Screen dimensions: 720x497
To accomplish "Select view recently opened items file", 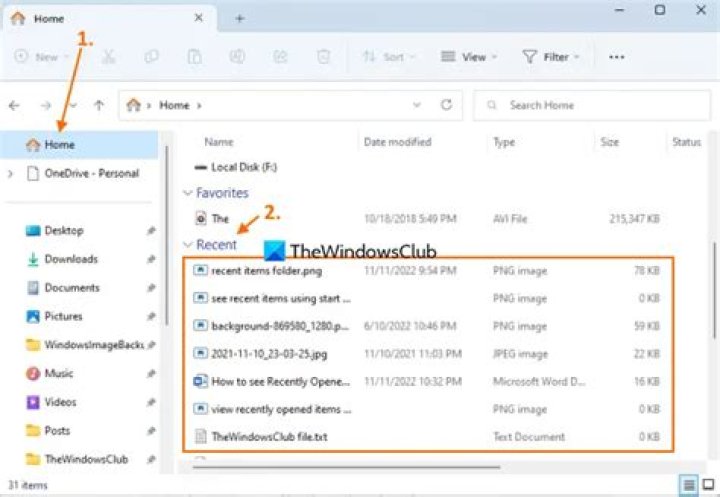I will [x=427, y=409].
